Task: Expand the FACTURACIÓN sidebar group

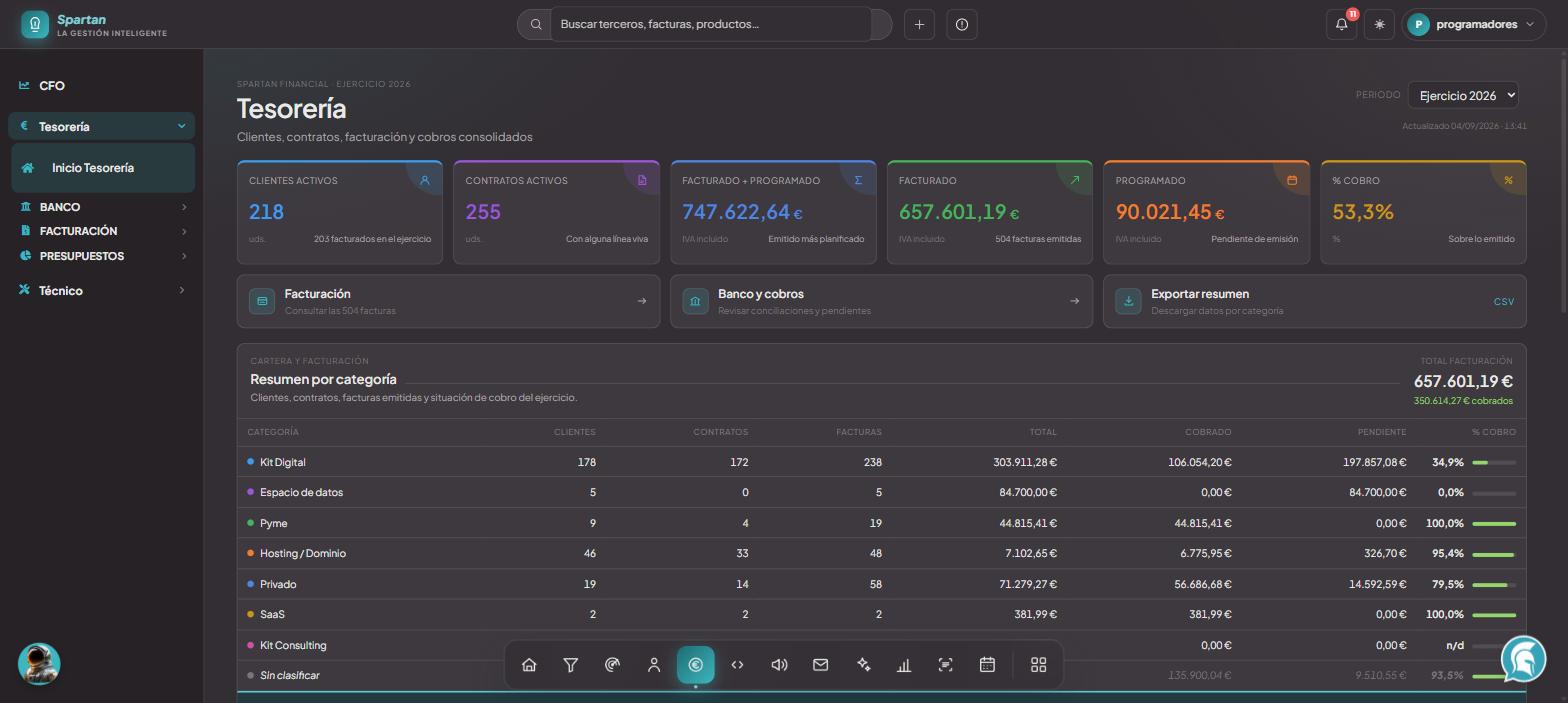Action: point(102,231)
